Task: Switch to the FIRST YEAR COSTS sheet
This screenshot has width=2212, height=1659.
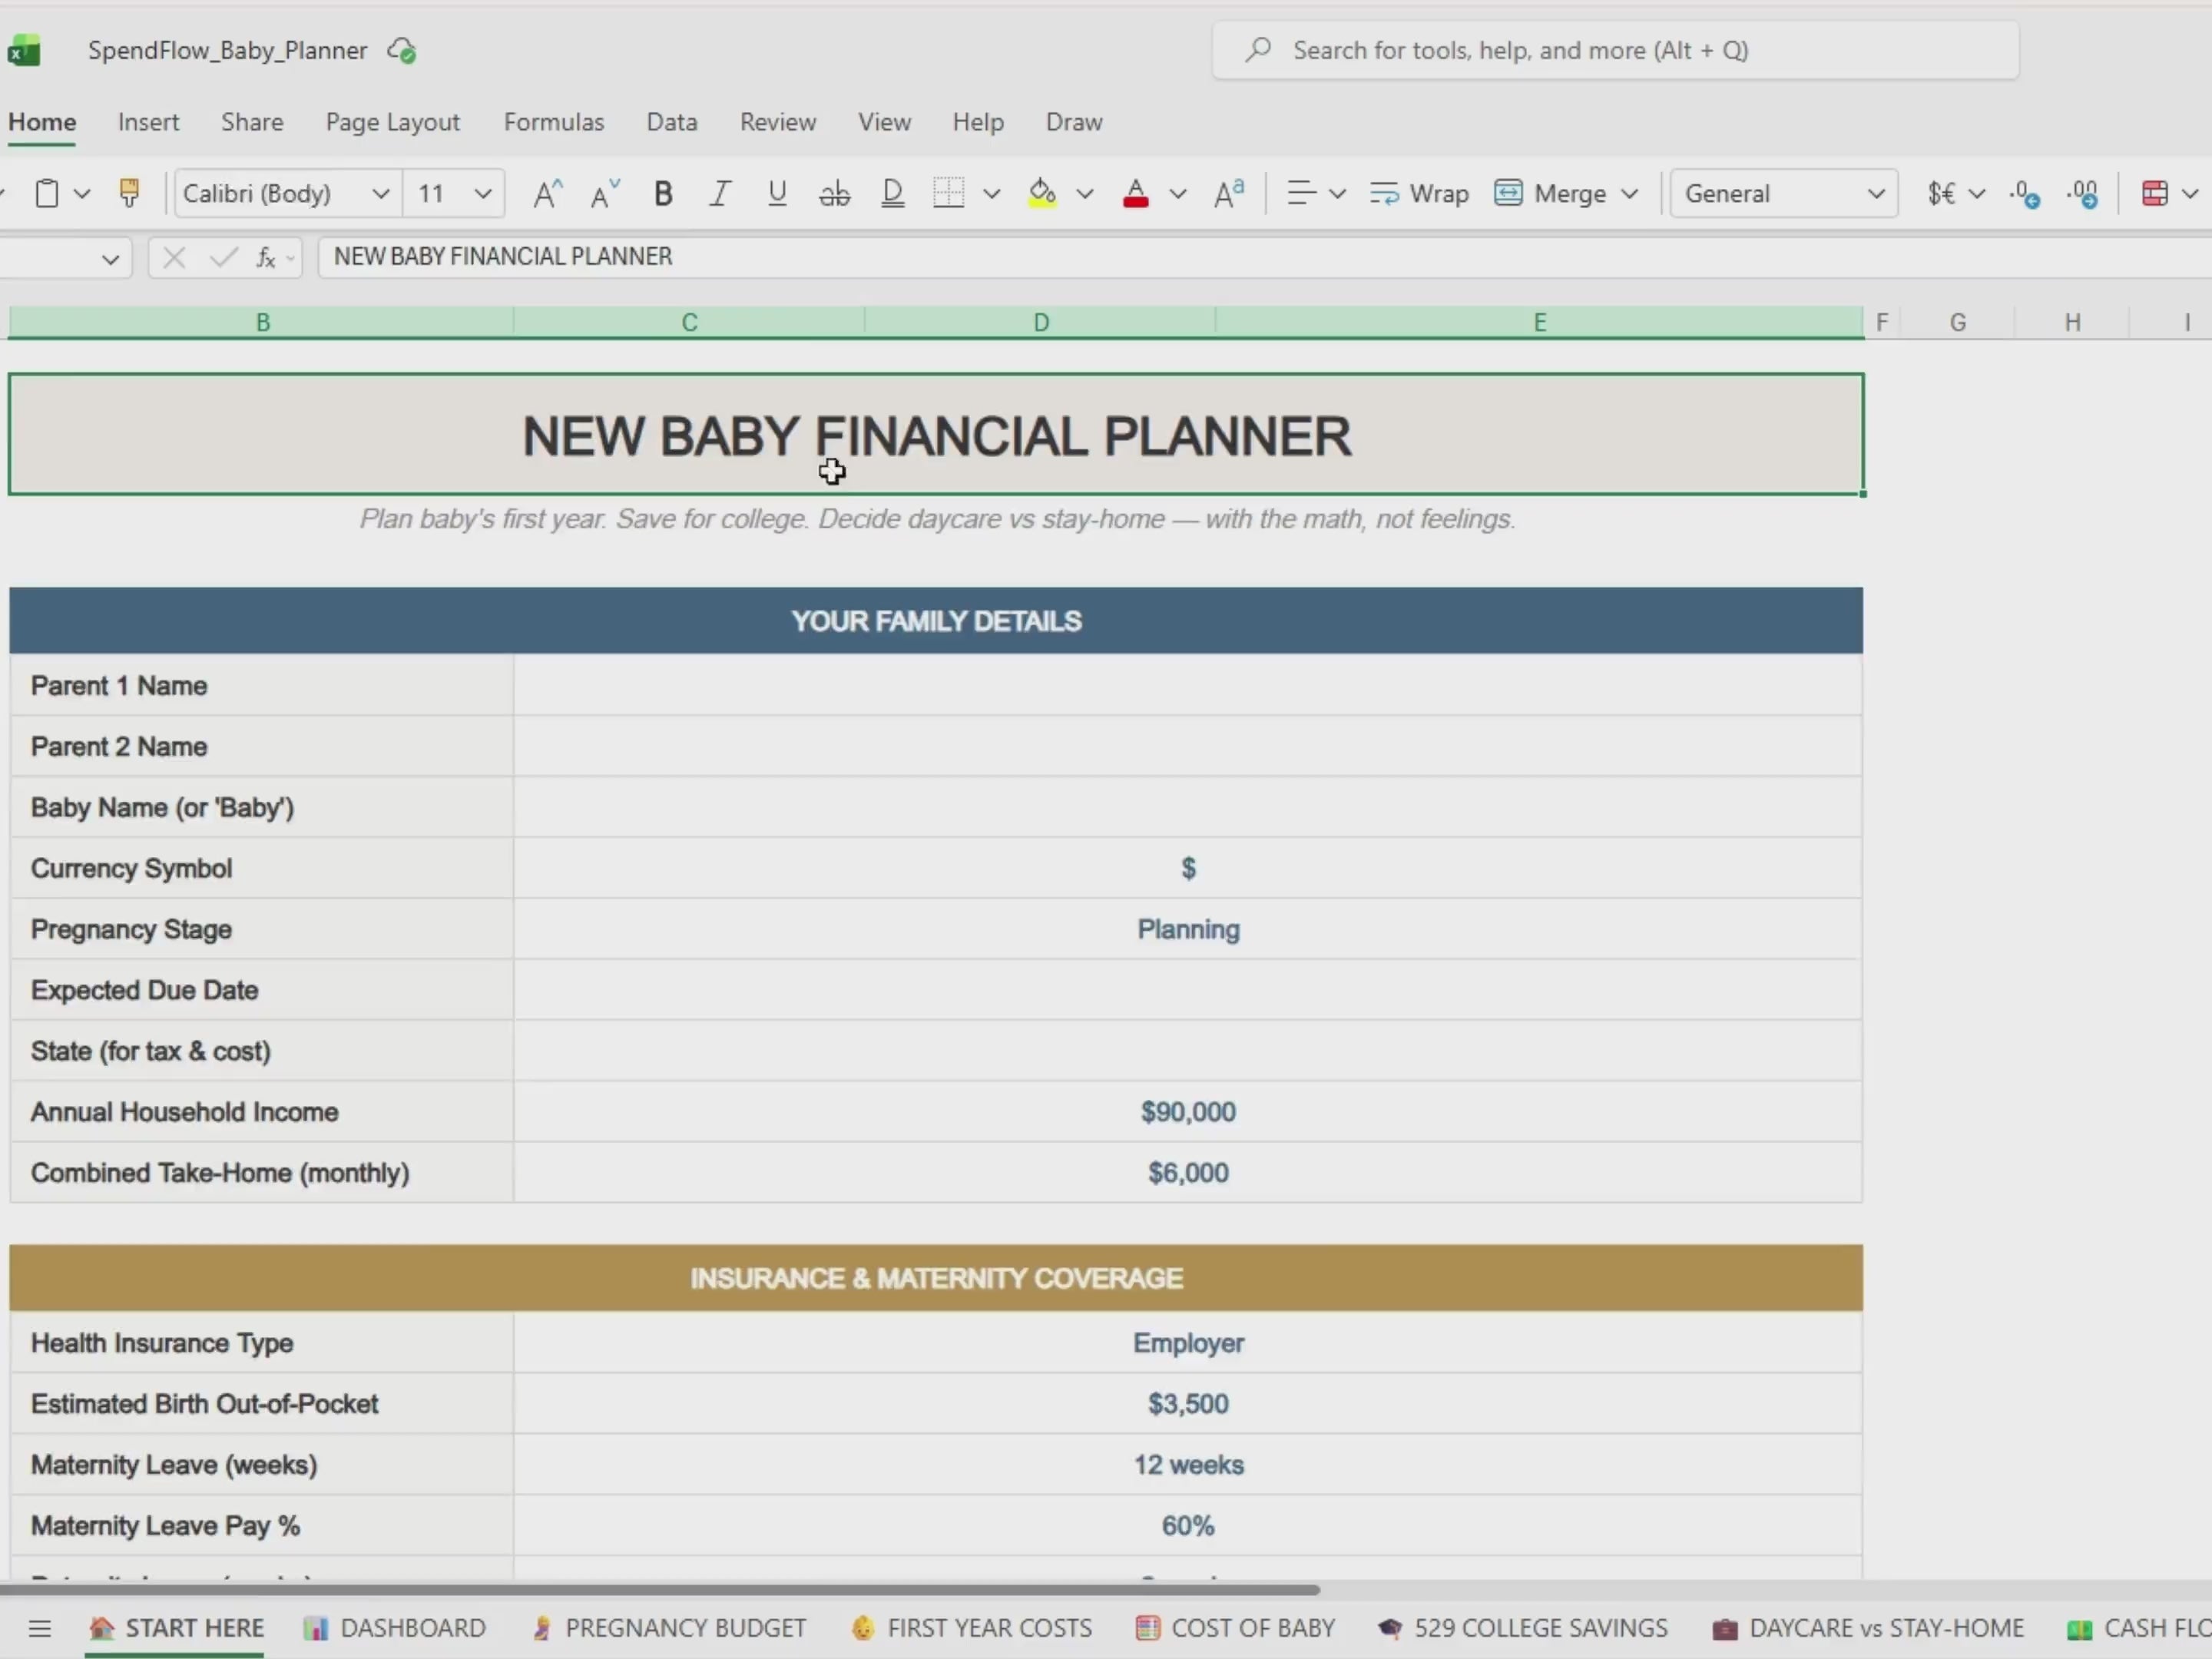Action: point(971,1629)
